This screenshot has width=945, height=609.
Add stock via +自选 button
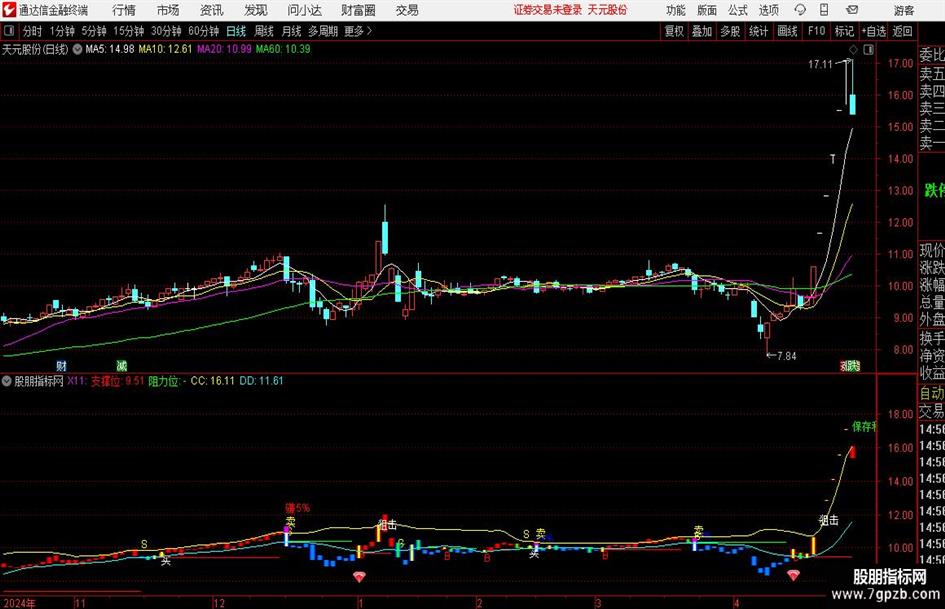click(x=873, y=31)
